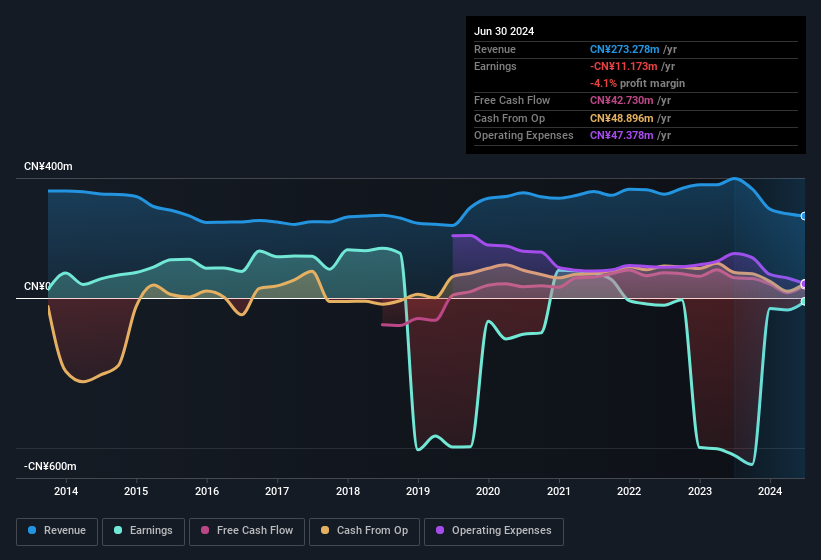This screenshot has height=560, width=821.
Task: Click the CN¥400m y-axis label
Action: tap(48, 166)
